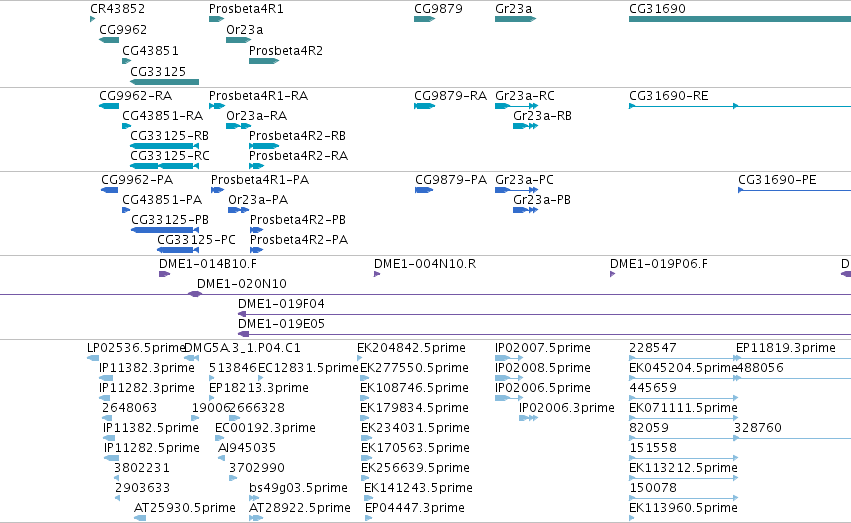Click transcript Prosbeta4R2-RA
This screenshot has height=523, width=851.
[256, 166]
